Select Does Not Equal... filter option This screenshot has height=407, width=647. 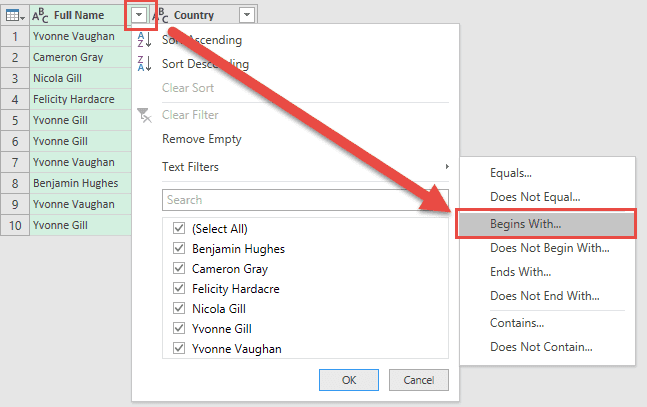click(535, 197)
